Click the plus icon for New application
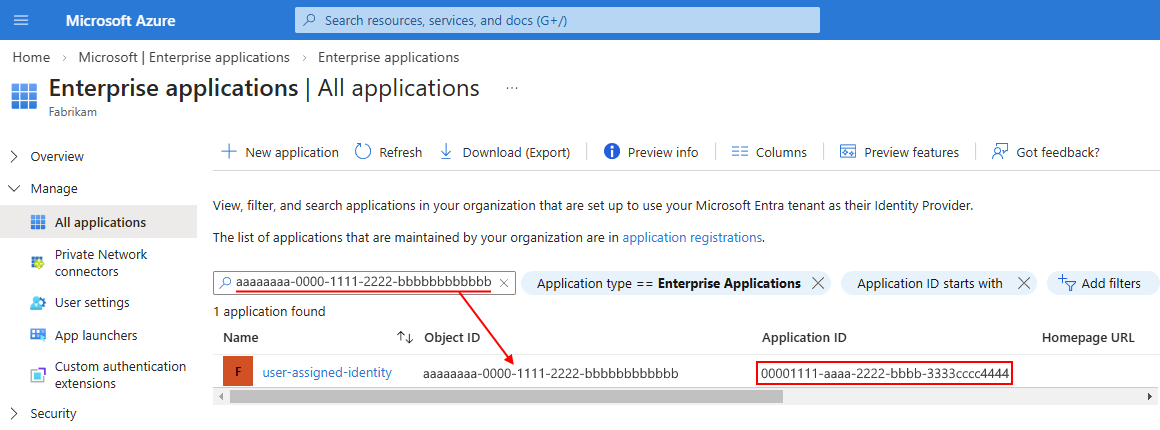Screen dimensions: 1160x430 point(229,152)
